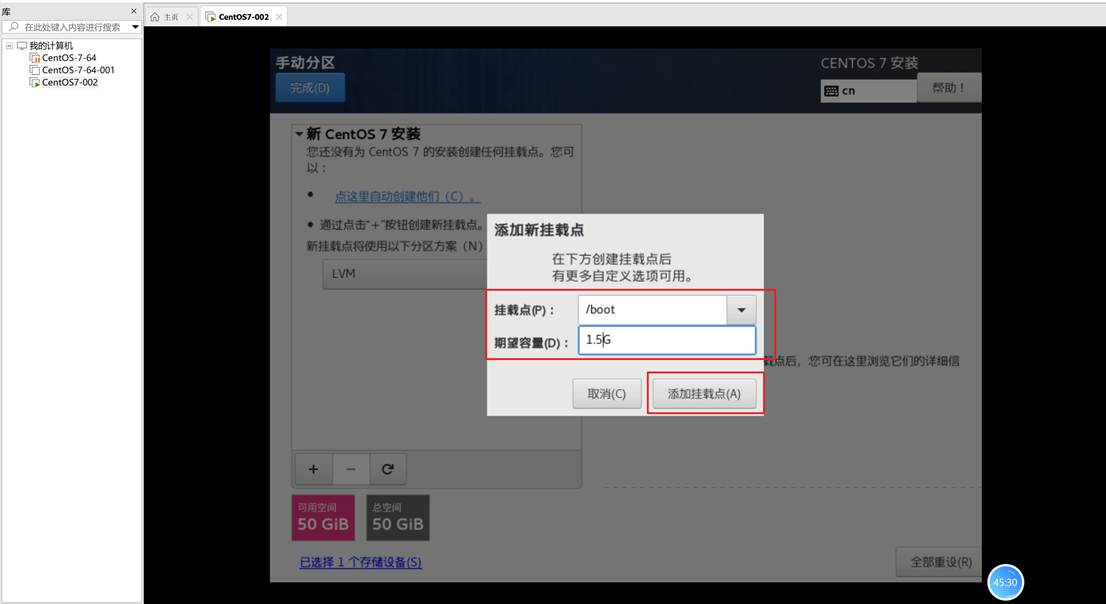
Task: Click the Add Mount Point (添加挂载点) button
Action: [x=704, y=394]
